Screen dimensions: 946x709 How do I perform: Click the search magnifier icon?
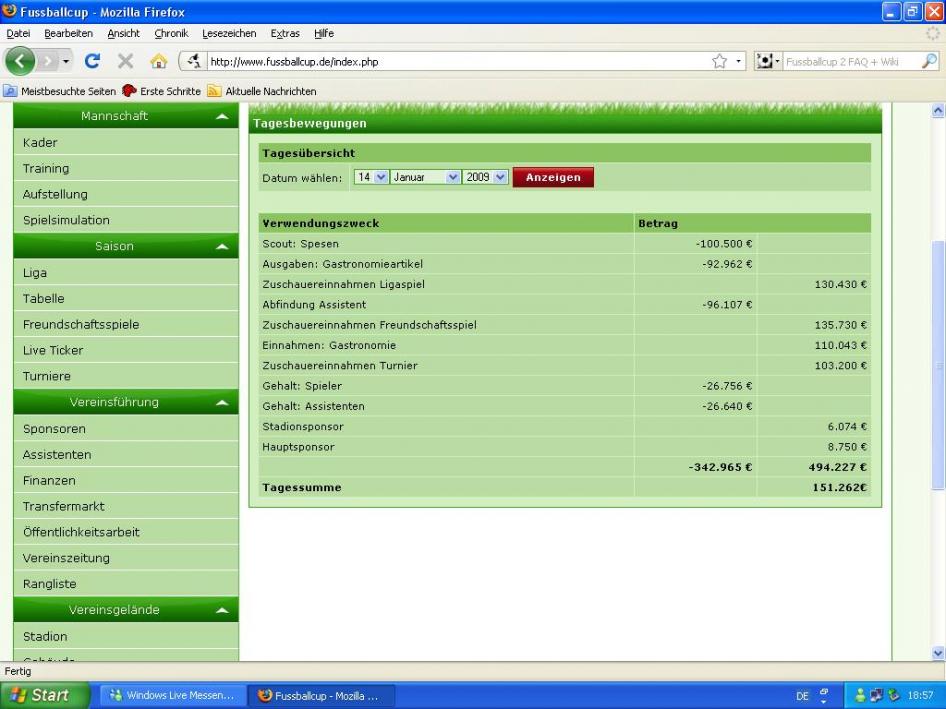[x=931, y=61]
